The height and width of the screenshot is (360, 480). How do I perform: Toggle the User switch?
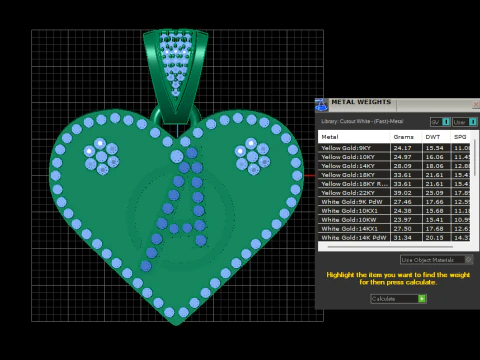point(465,122)
